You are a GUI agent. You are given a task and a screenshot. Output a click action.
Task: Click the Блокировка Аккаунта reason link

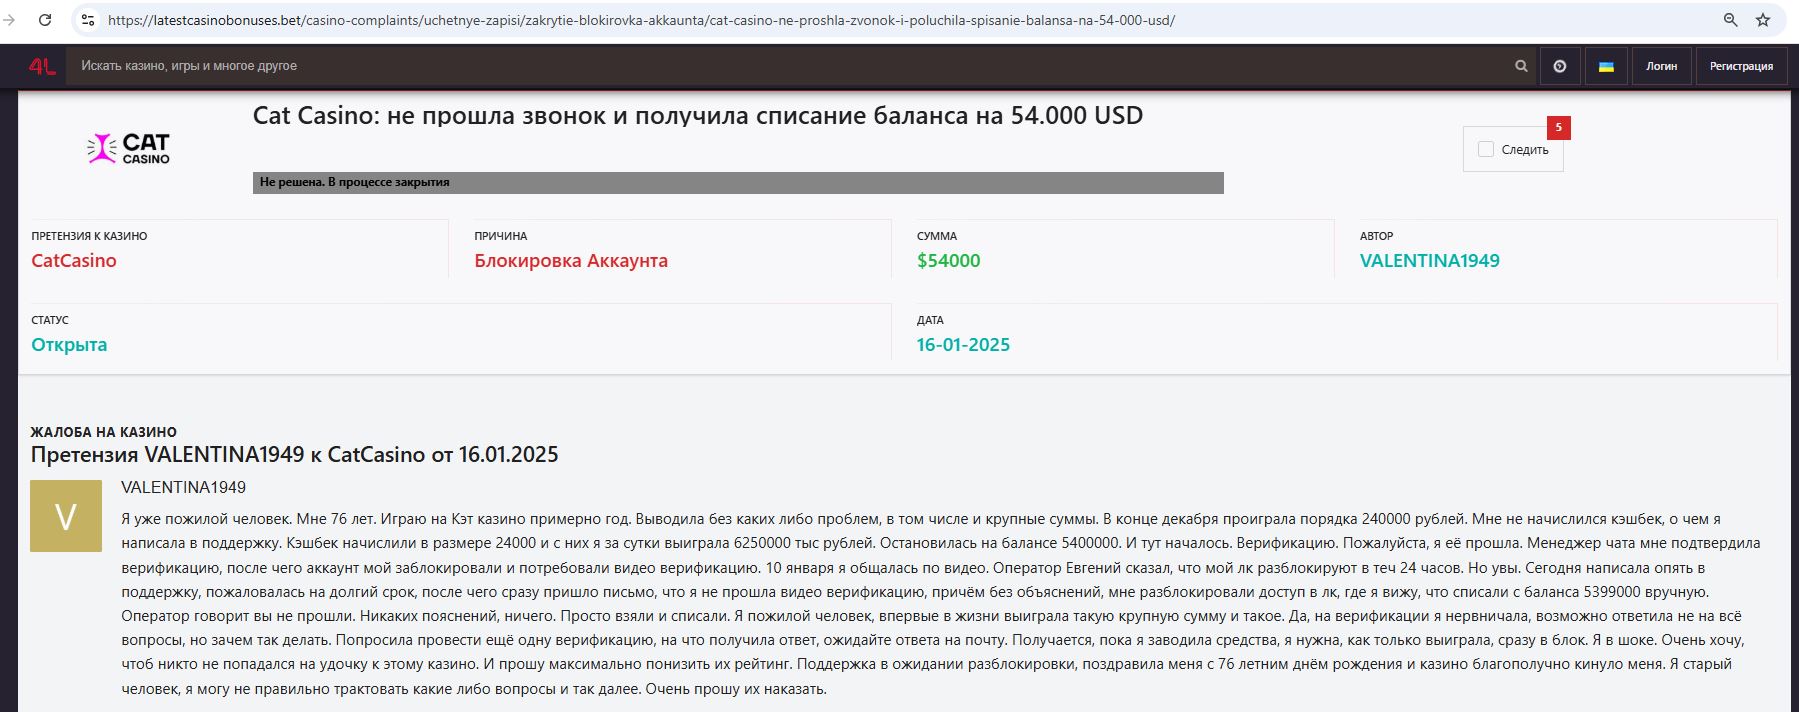[x=571, y=261]
